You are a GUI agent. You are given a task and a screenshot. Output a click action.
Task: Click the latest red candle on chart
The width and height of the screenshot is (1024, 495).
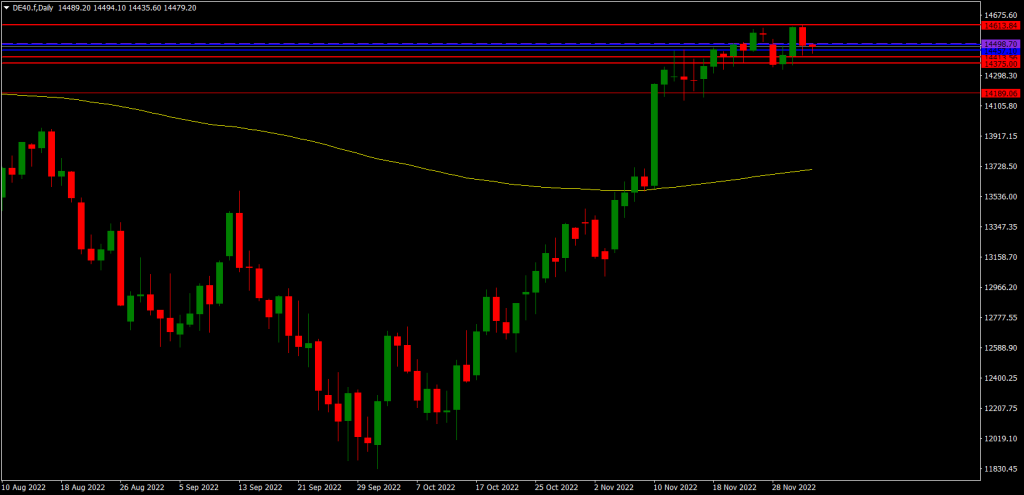click(x=812, y=46)
